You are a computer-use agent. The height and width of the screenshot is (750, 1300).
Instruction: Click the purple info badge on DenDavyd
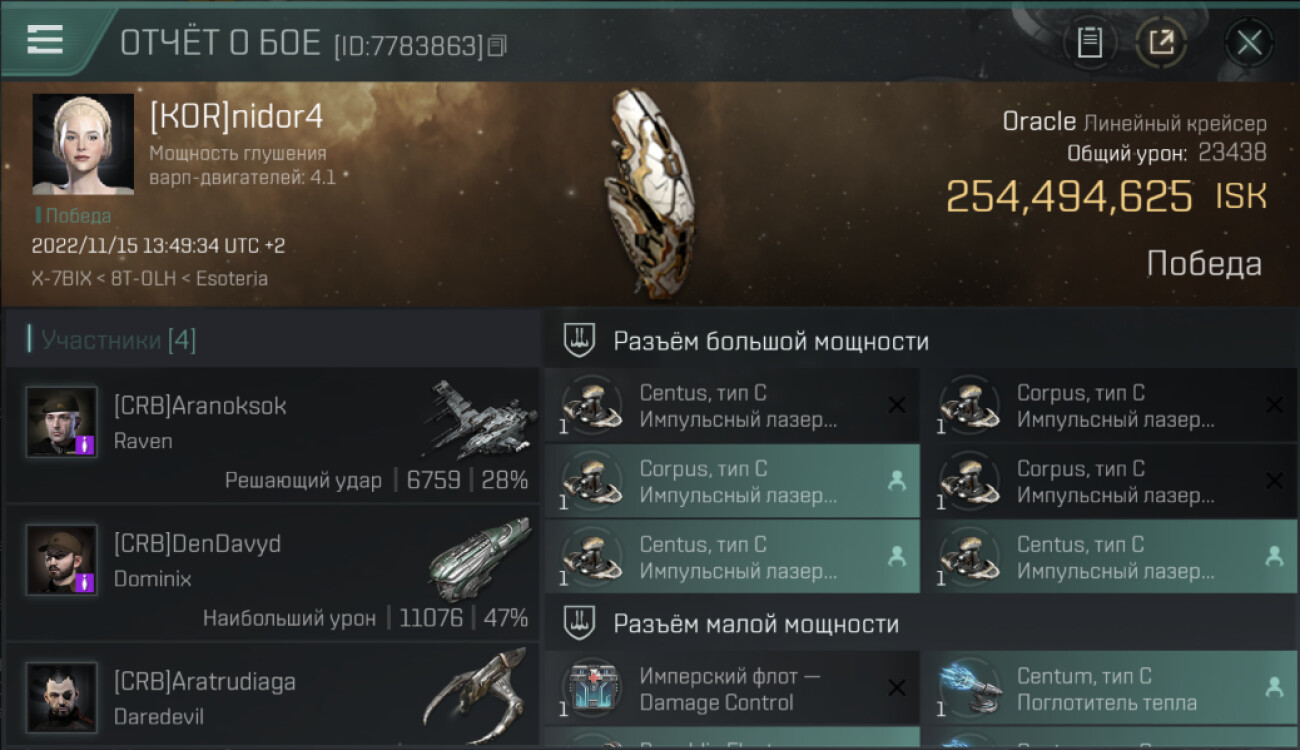[85, 582]
